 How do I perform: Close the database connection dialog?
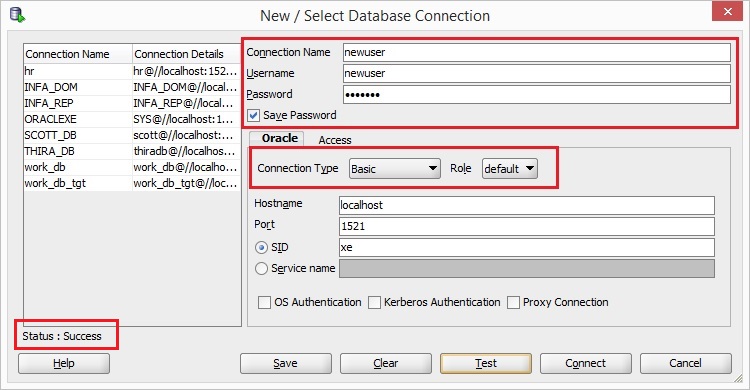(x=727, y=11)
